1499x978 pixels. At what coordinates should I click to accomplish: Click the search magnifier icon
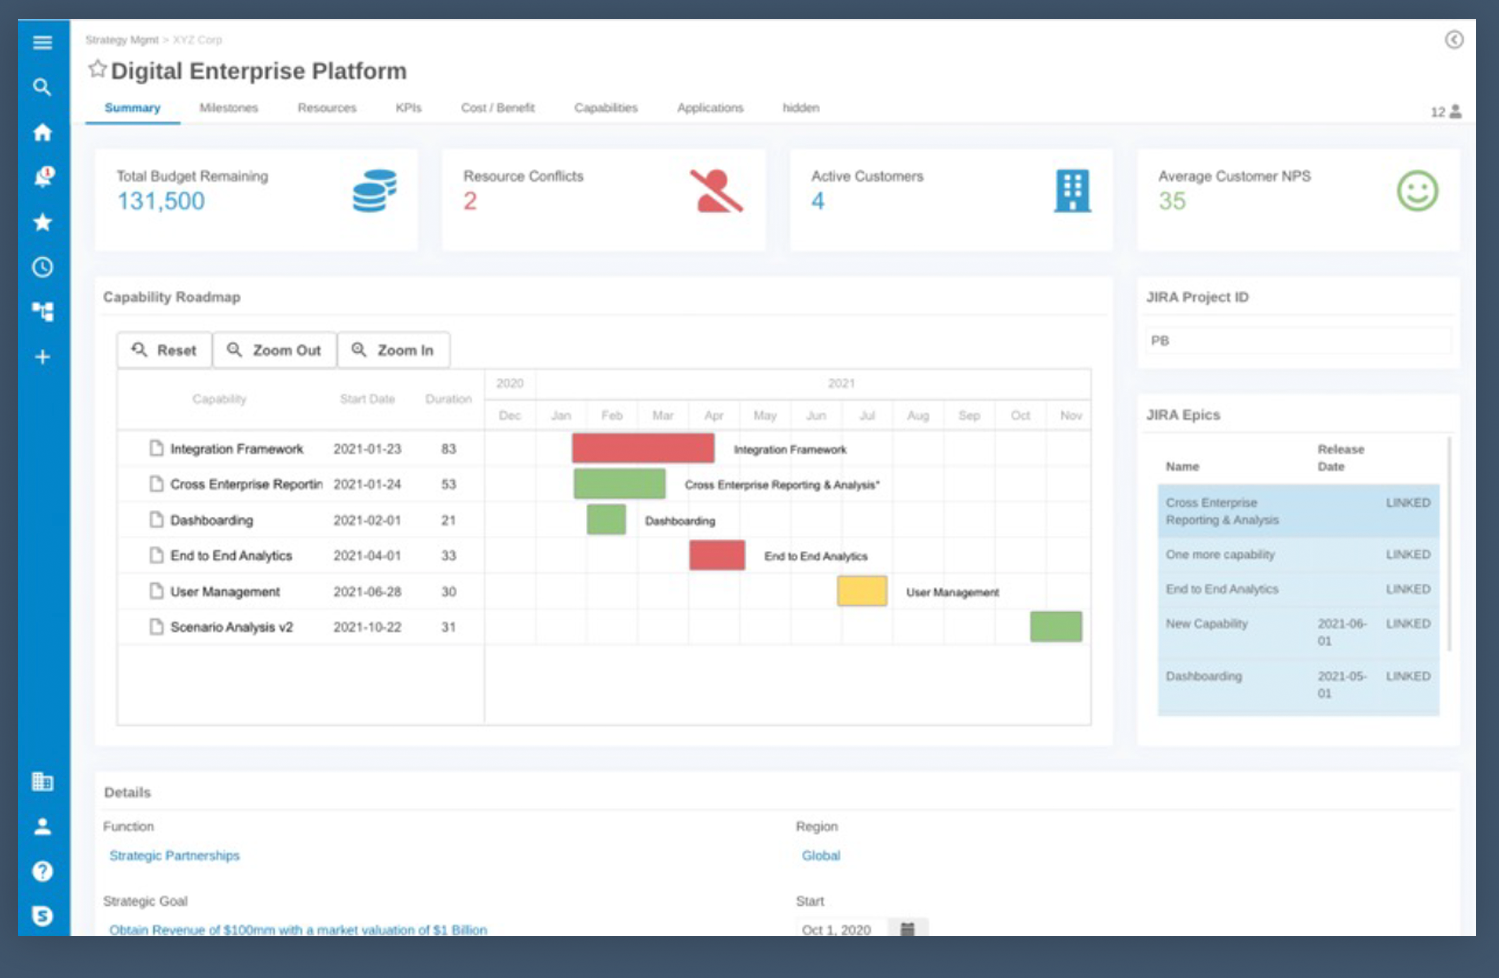coord(42,87)
